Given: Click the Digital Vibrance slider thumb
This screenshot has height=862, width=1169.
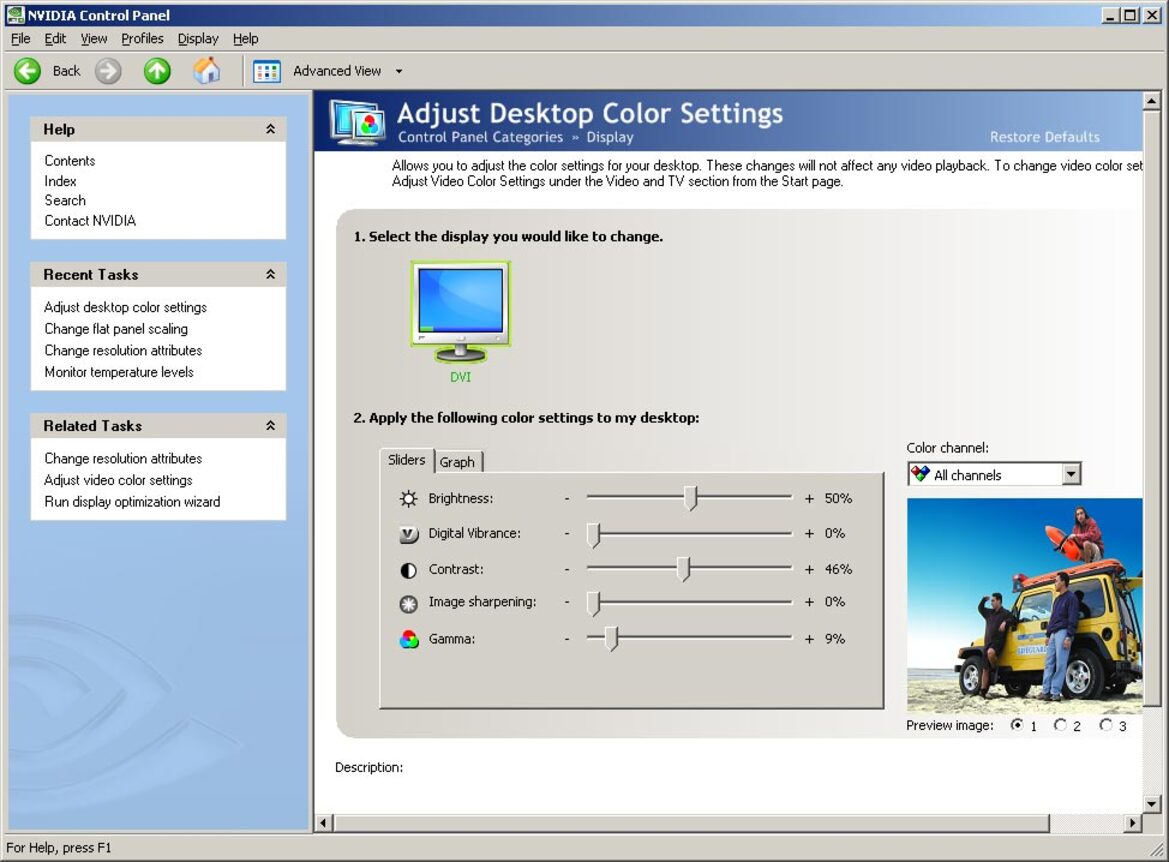Looking at the screenshot, I should pyautogui.click(x=593, y=535).
